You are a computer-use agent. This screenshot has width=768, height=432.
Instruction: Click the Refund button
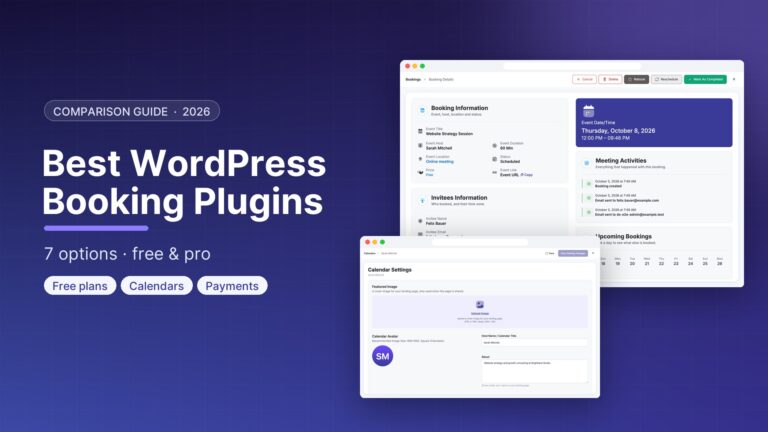(636, 79)
